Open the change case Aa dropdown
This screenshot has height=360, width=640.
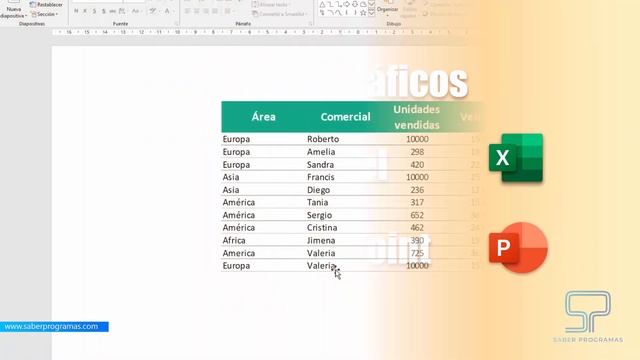point(136,11)
